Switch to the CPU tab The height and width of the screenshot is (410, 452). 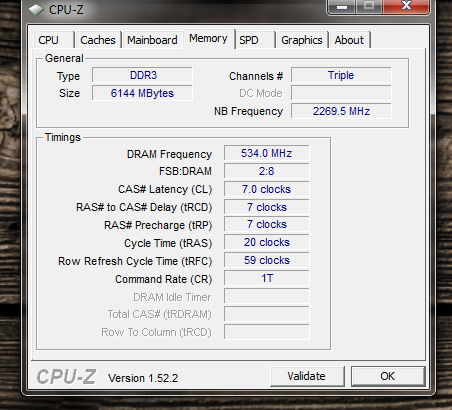click(x=53, y=40)
